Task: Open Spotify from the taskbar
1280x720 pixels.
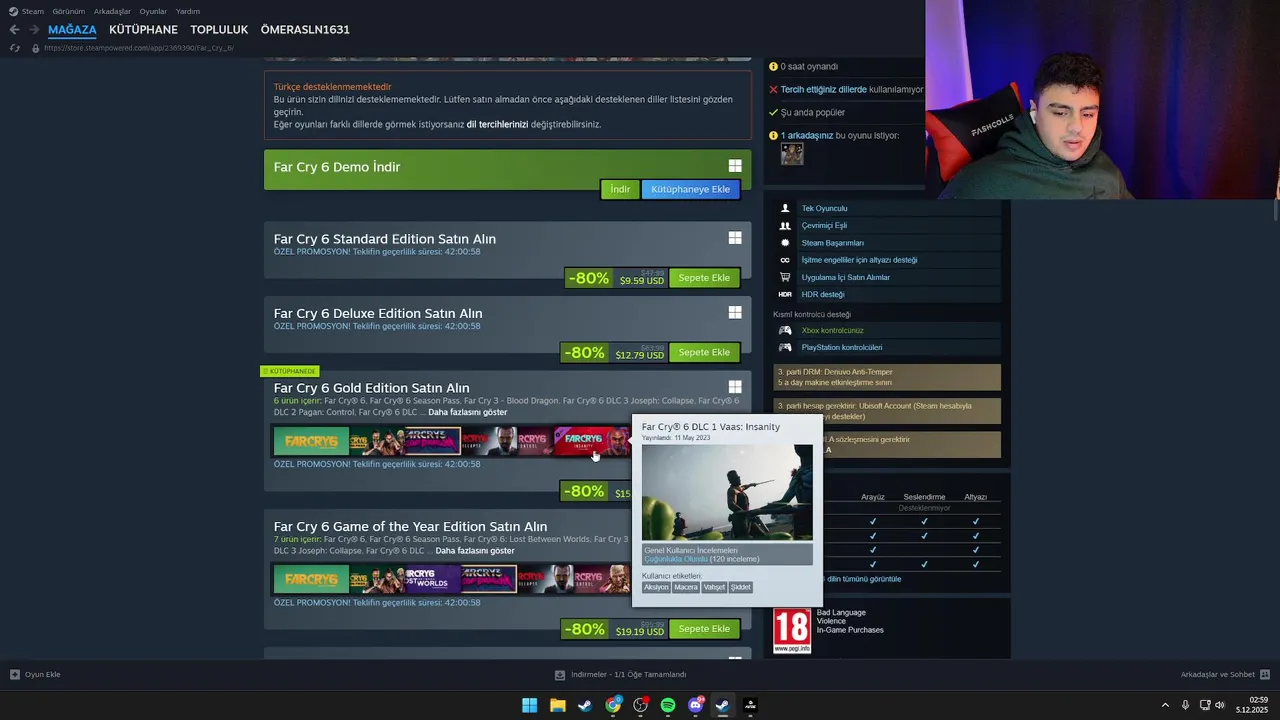Action: coord(668,705)
